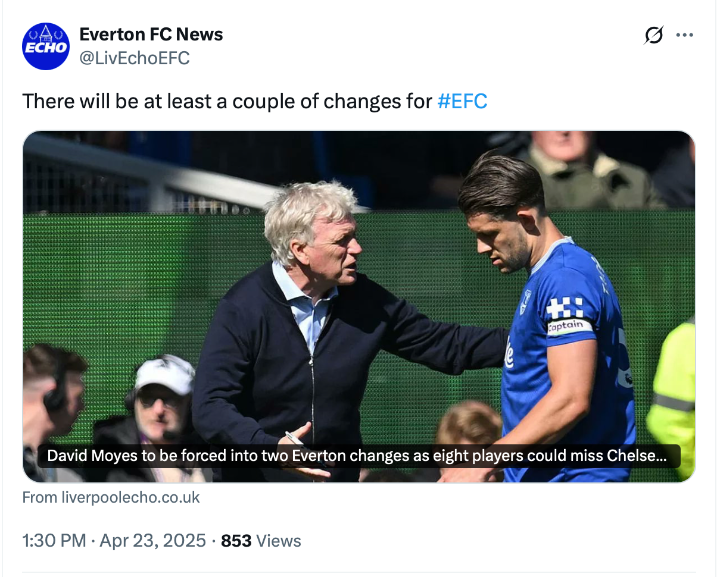This screenshot has height=577, width=717.
Task: Click the David Moyes headline caption
Action: point(358,456)
